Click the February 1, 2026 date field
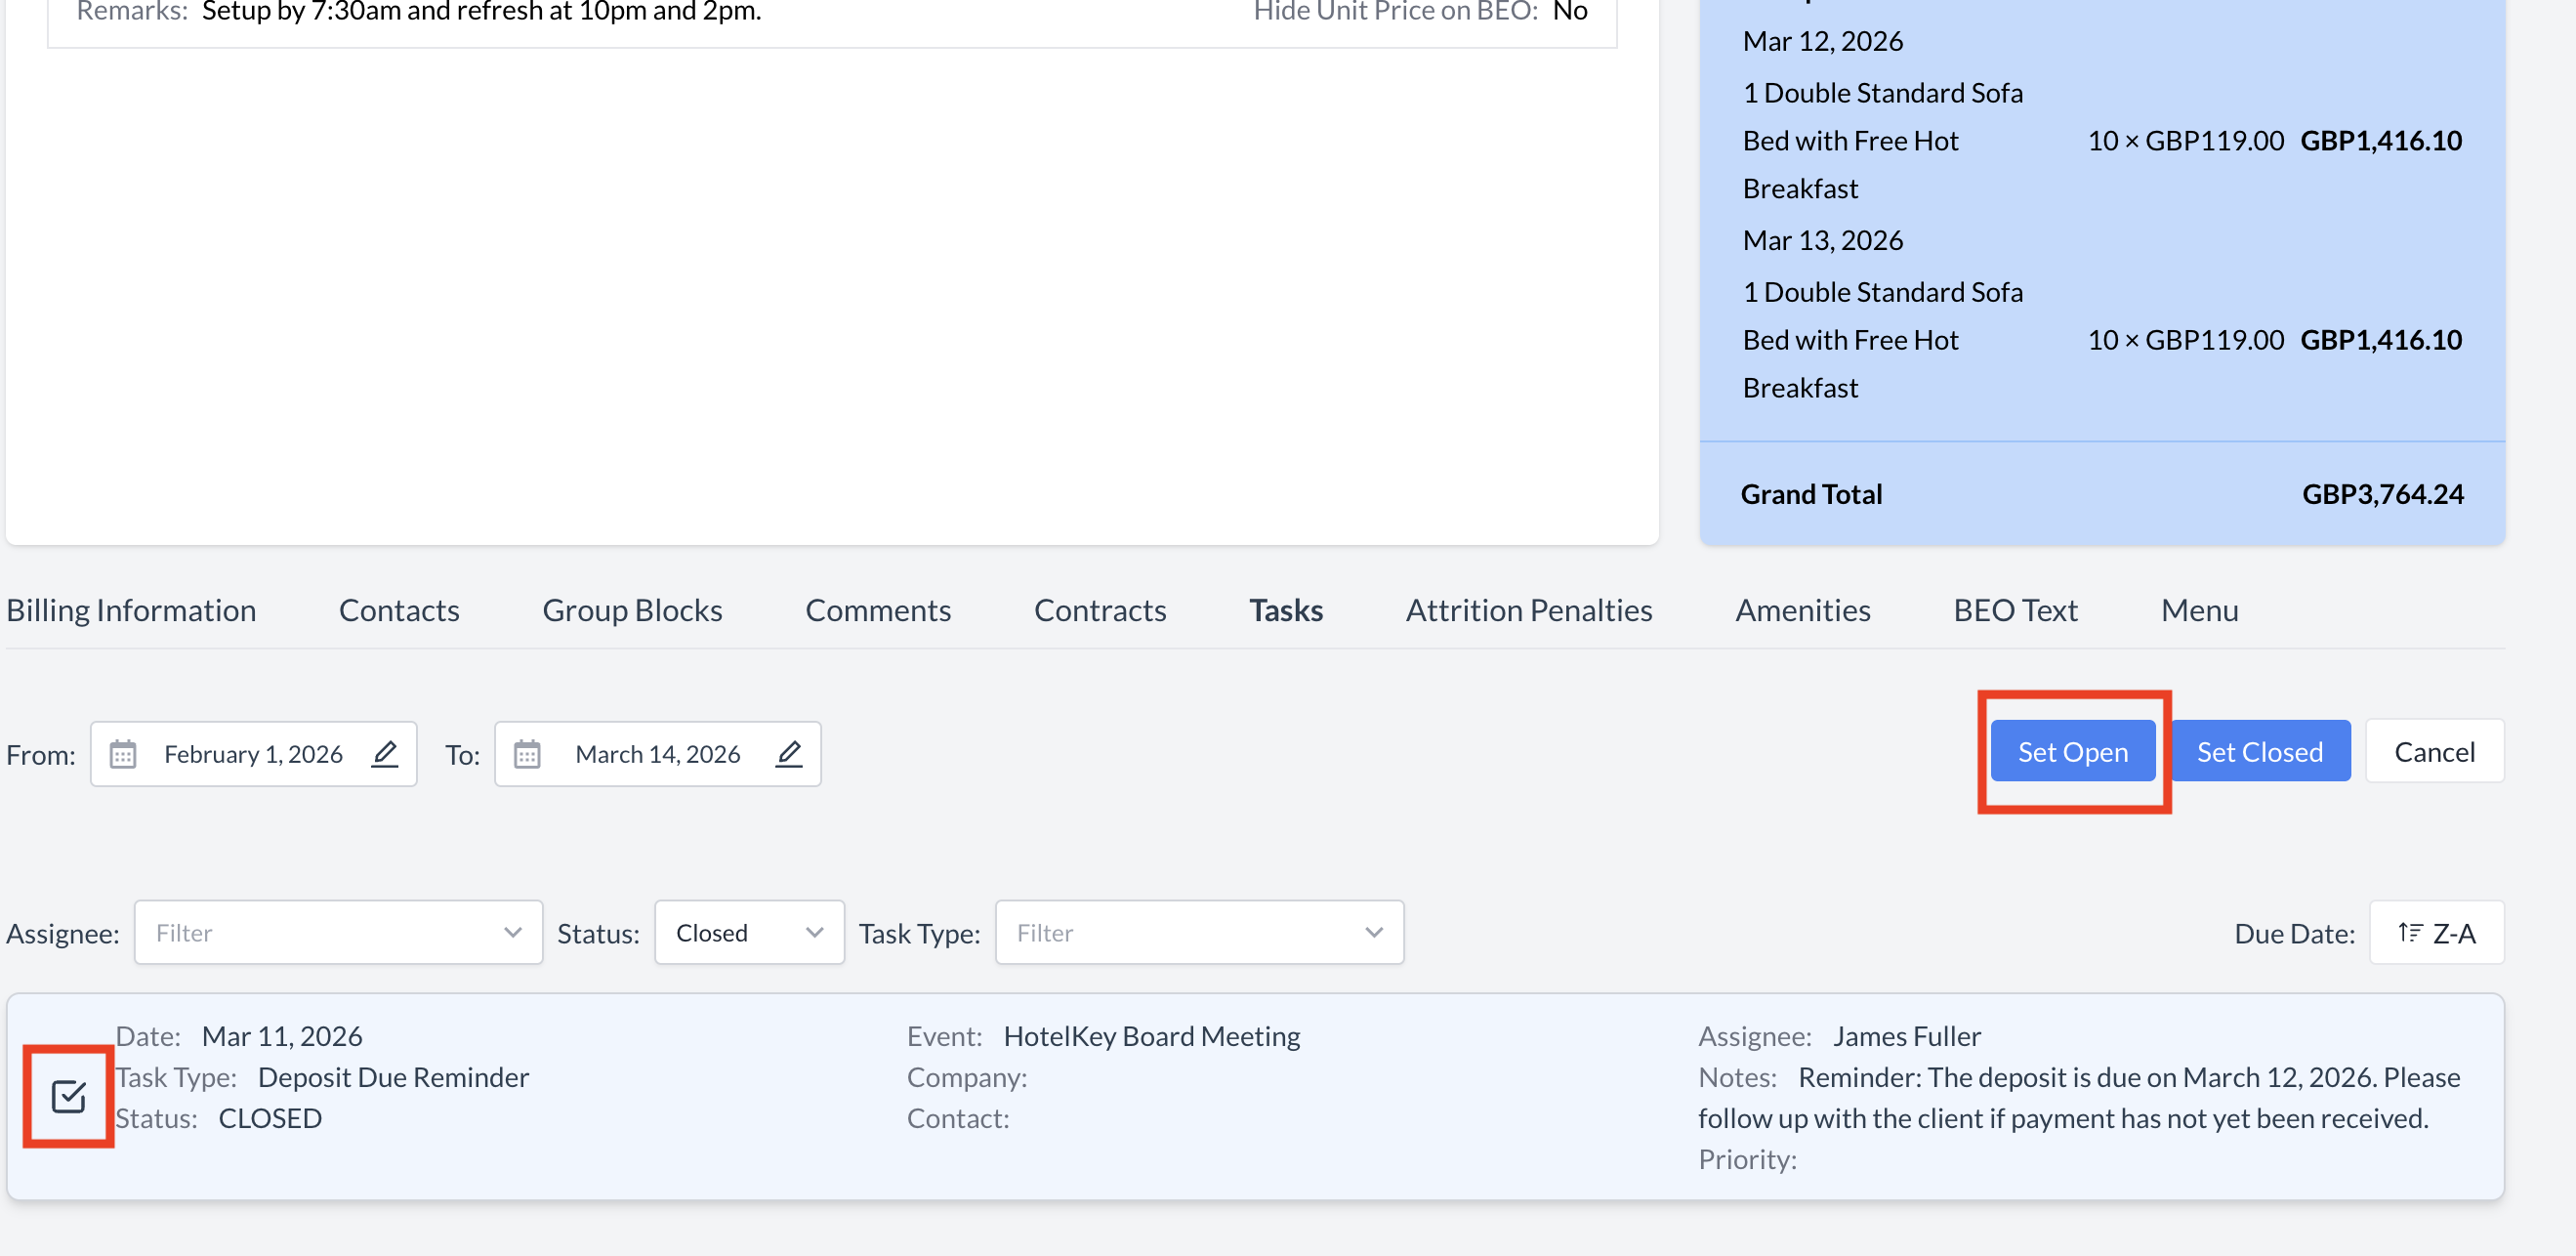2576x1256 pixels. click(x=253, y=754)
